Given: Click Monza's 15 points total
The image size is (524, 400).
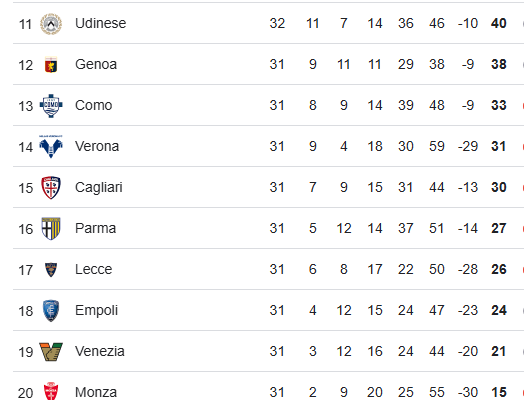Looking at the screenshot, I should click(x=499, y=392).
